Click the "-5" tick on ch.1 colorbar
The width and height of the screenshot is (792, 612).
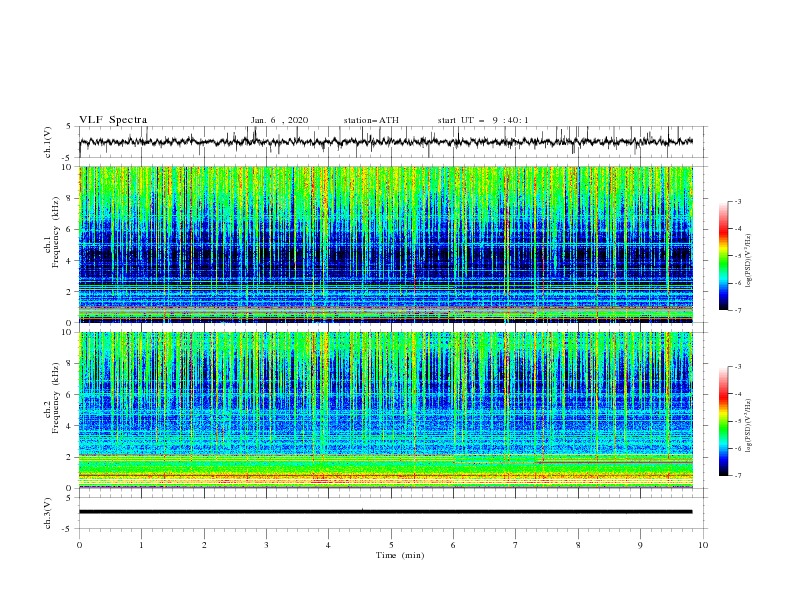[737, 256]
